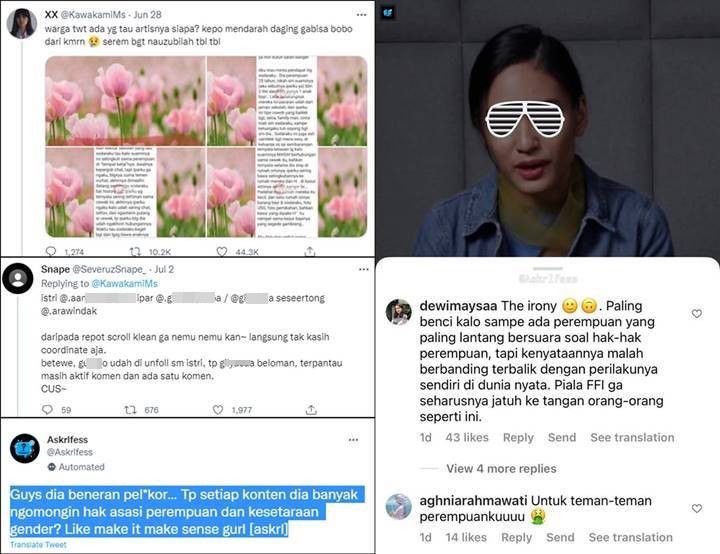Open more options on Snape's reply
720x554 pixels.
point(363,269)
